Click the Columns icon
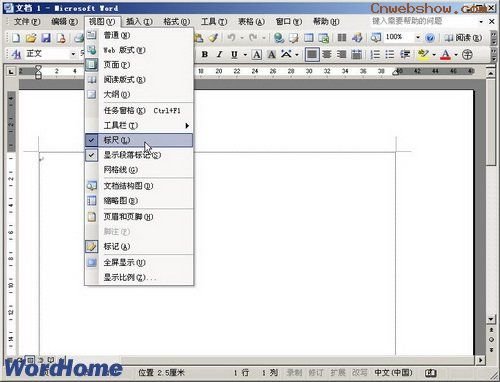Image resolution: width=500 pixels, height=382 pixels. pos(342,38)
